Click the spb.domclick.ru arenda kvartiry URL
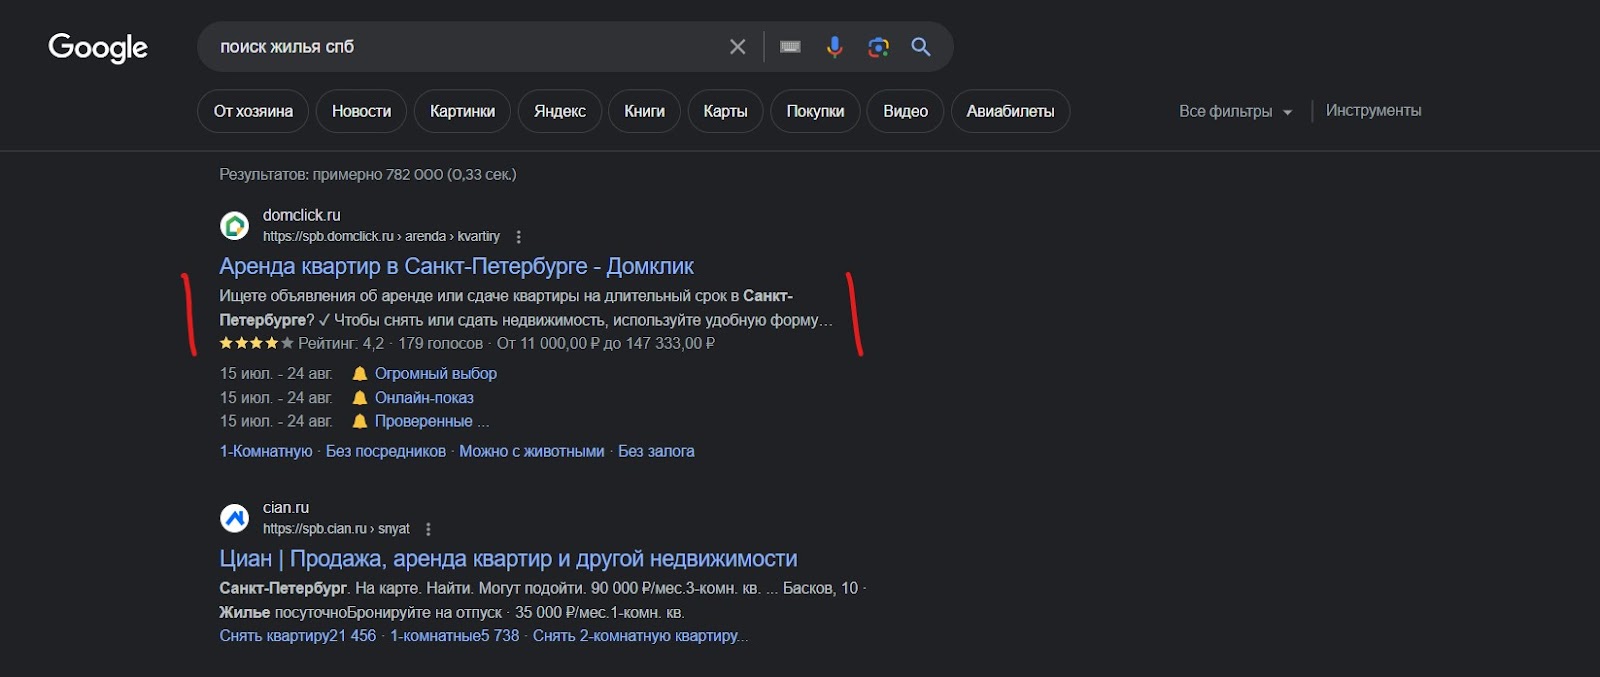The width and height of the screenshot is (1600, 677). pos(381,237)
